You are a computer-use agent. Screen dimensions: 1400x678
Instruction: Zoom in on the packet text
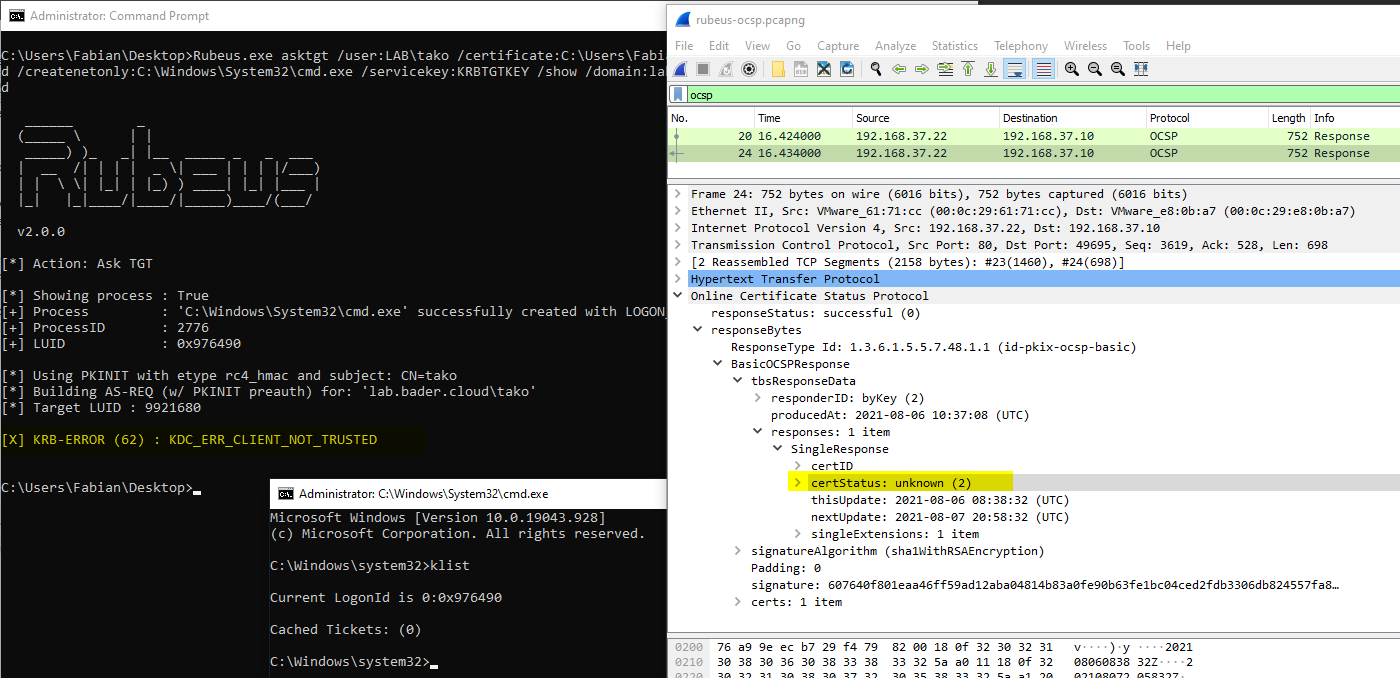pyautogui.click(x=1072, y=68)
